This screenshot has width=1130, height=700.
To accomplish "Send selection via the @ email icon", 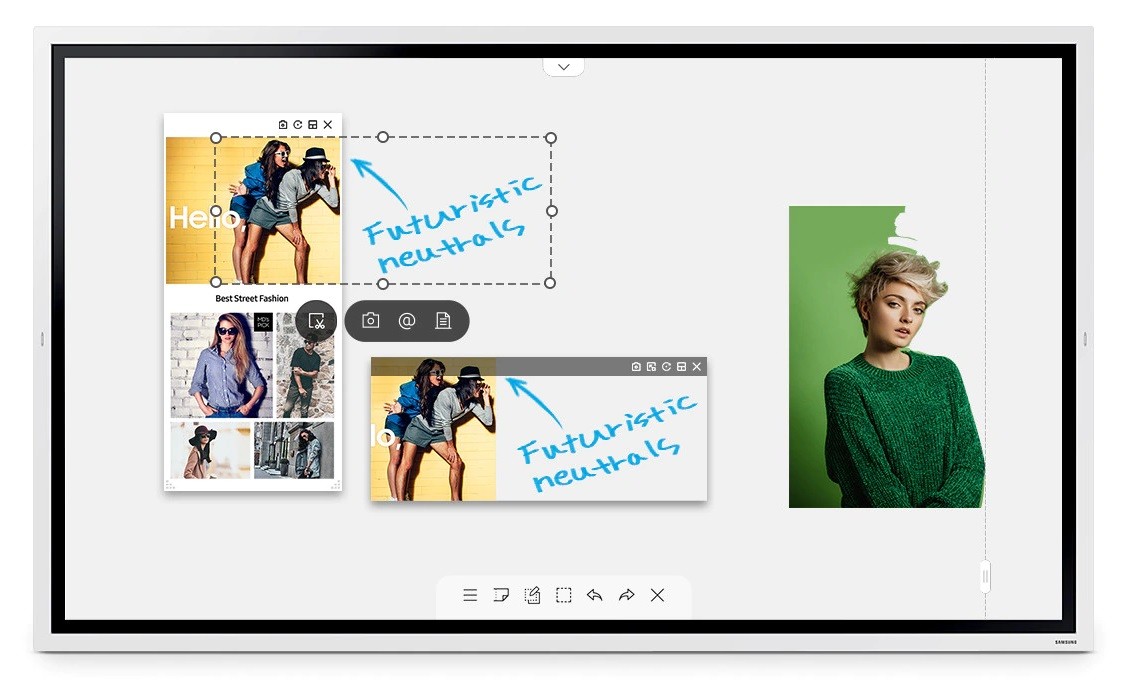I will click(407, 321).
